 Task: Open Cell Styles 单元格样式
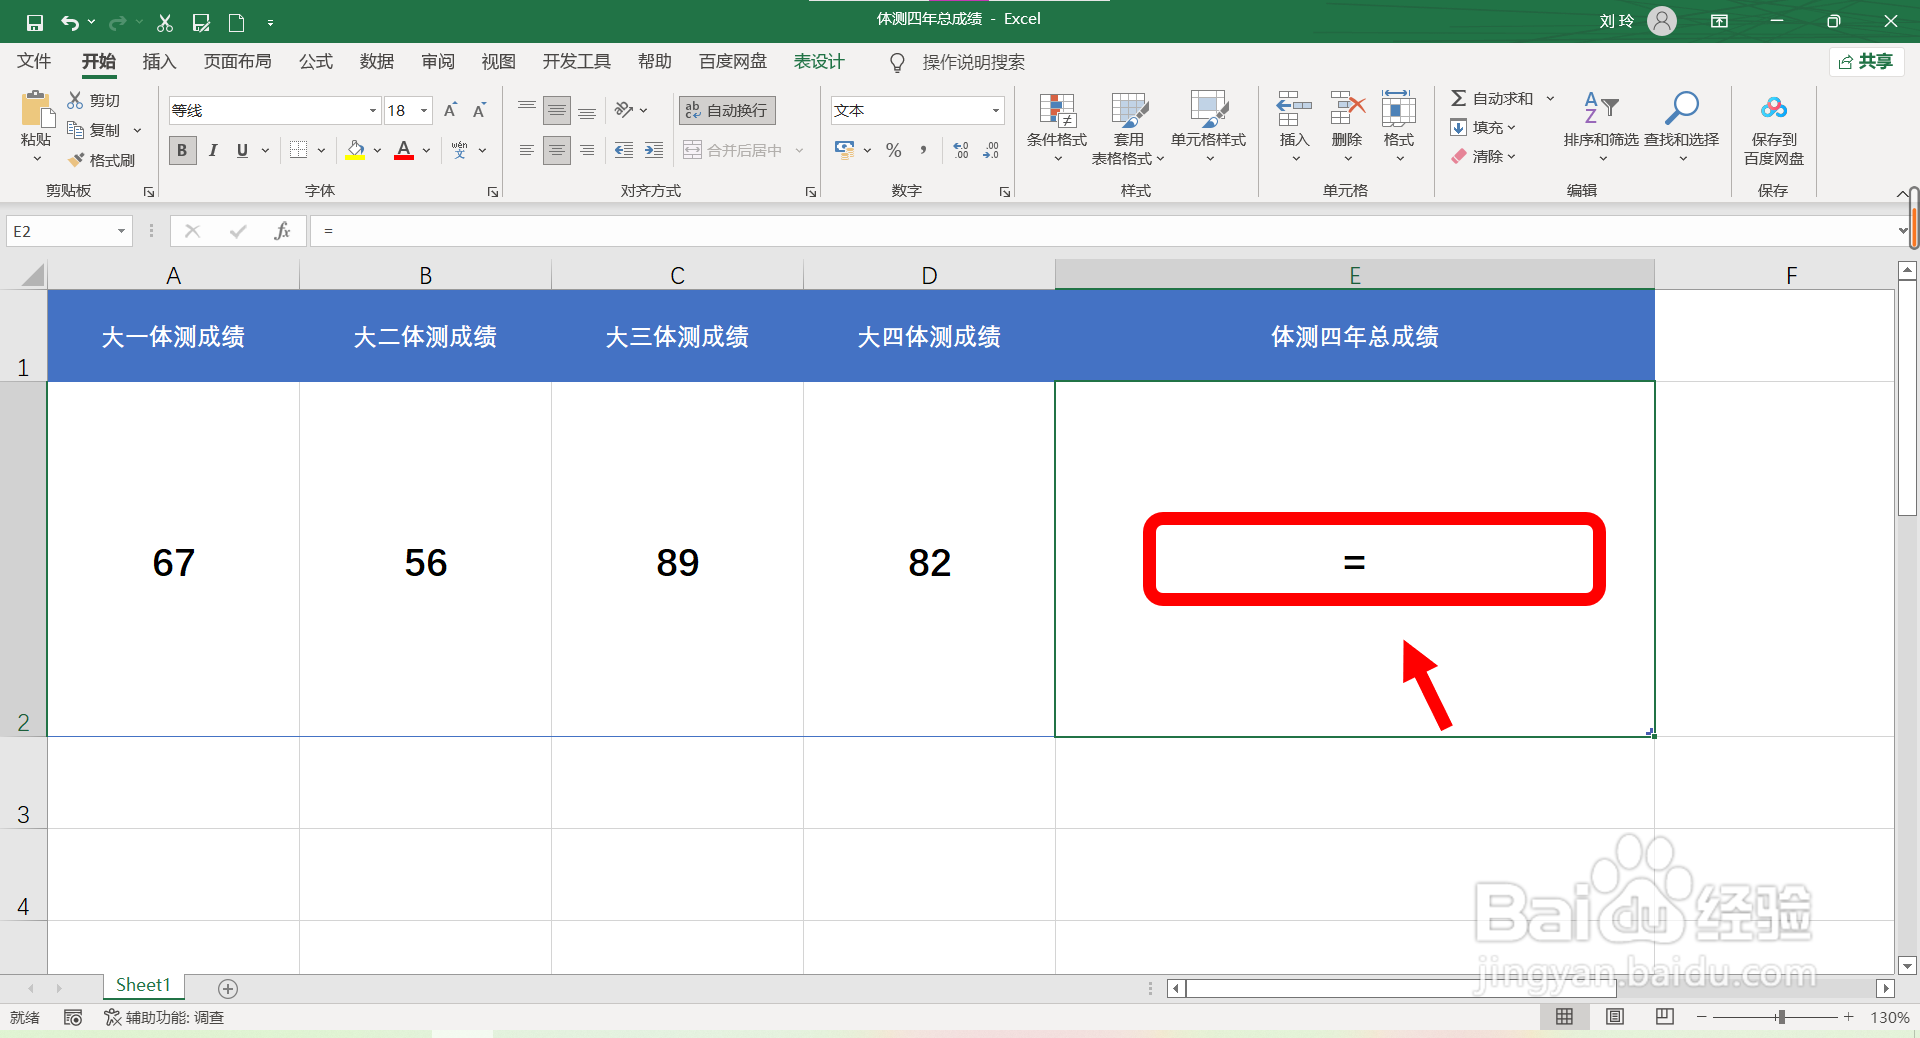1208,128
